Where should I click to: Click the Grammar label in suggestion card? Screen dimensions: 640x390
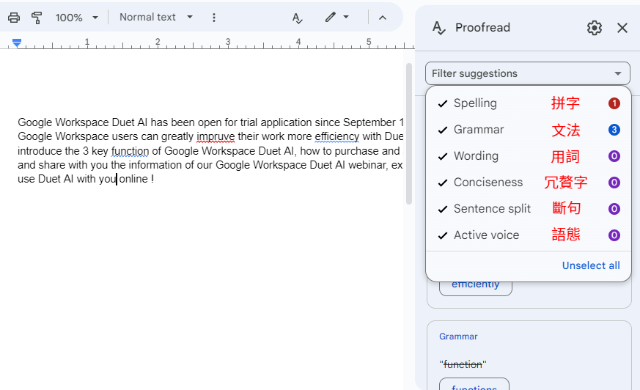[458, 337]
